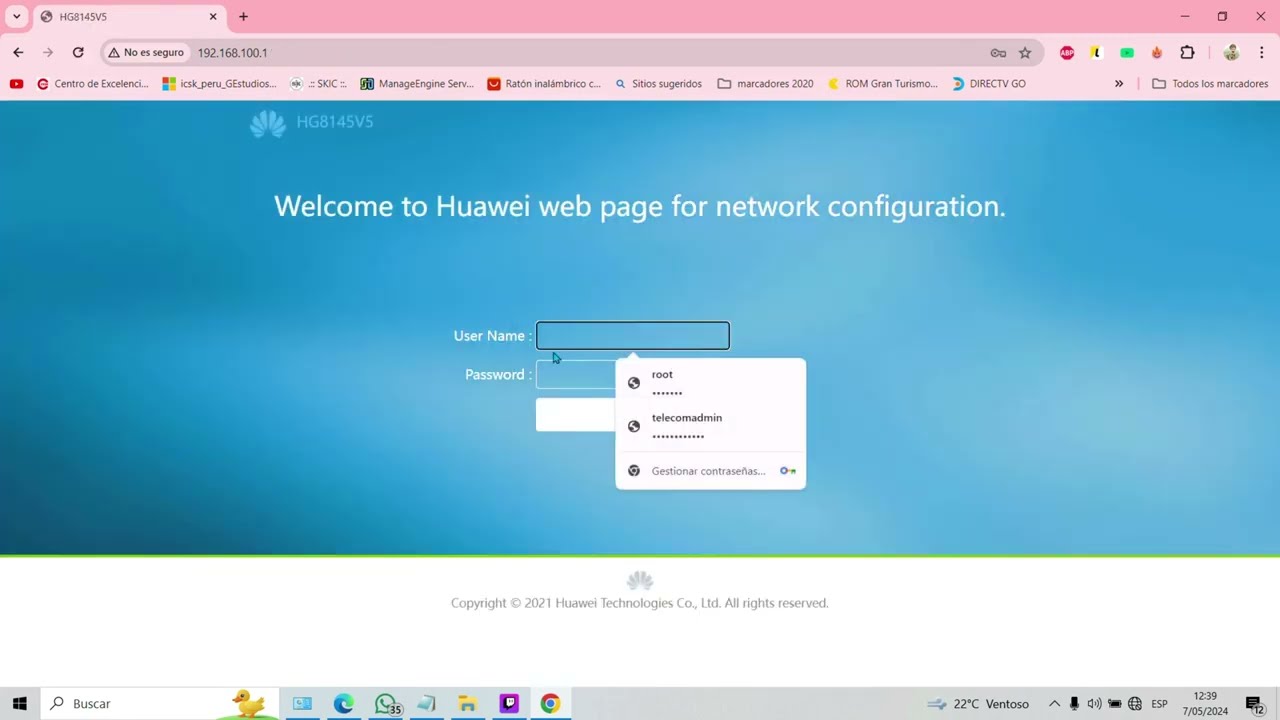Open the 'Centro de Excelenci...' bookmark
The width and height of the screenshot is (1280, 720).
[x=93, y=84]
